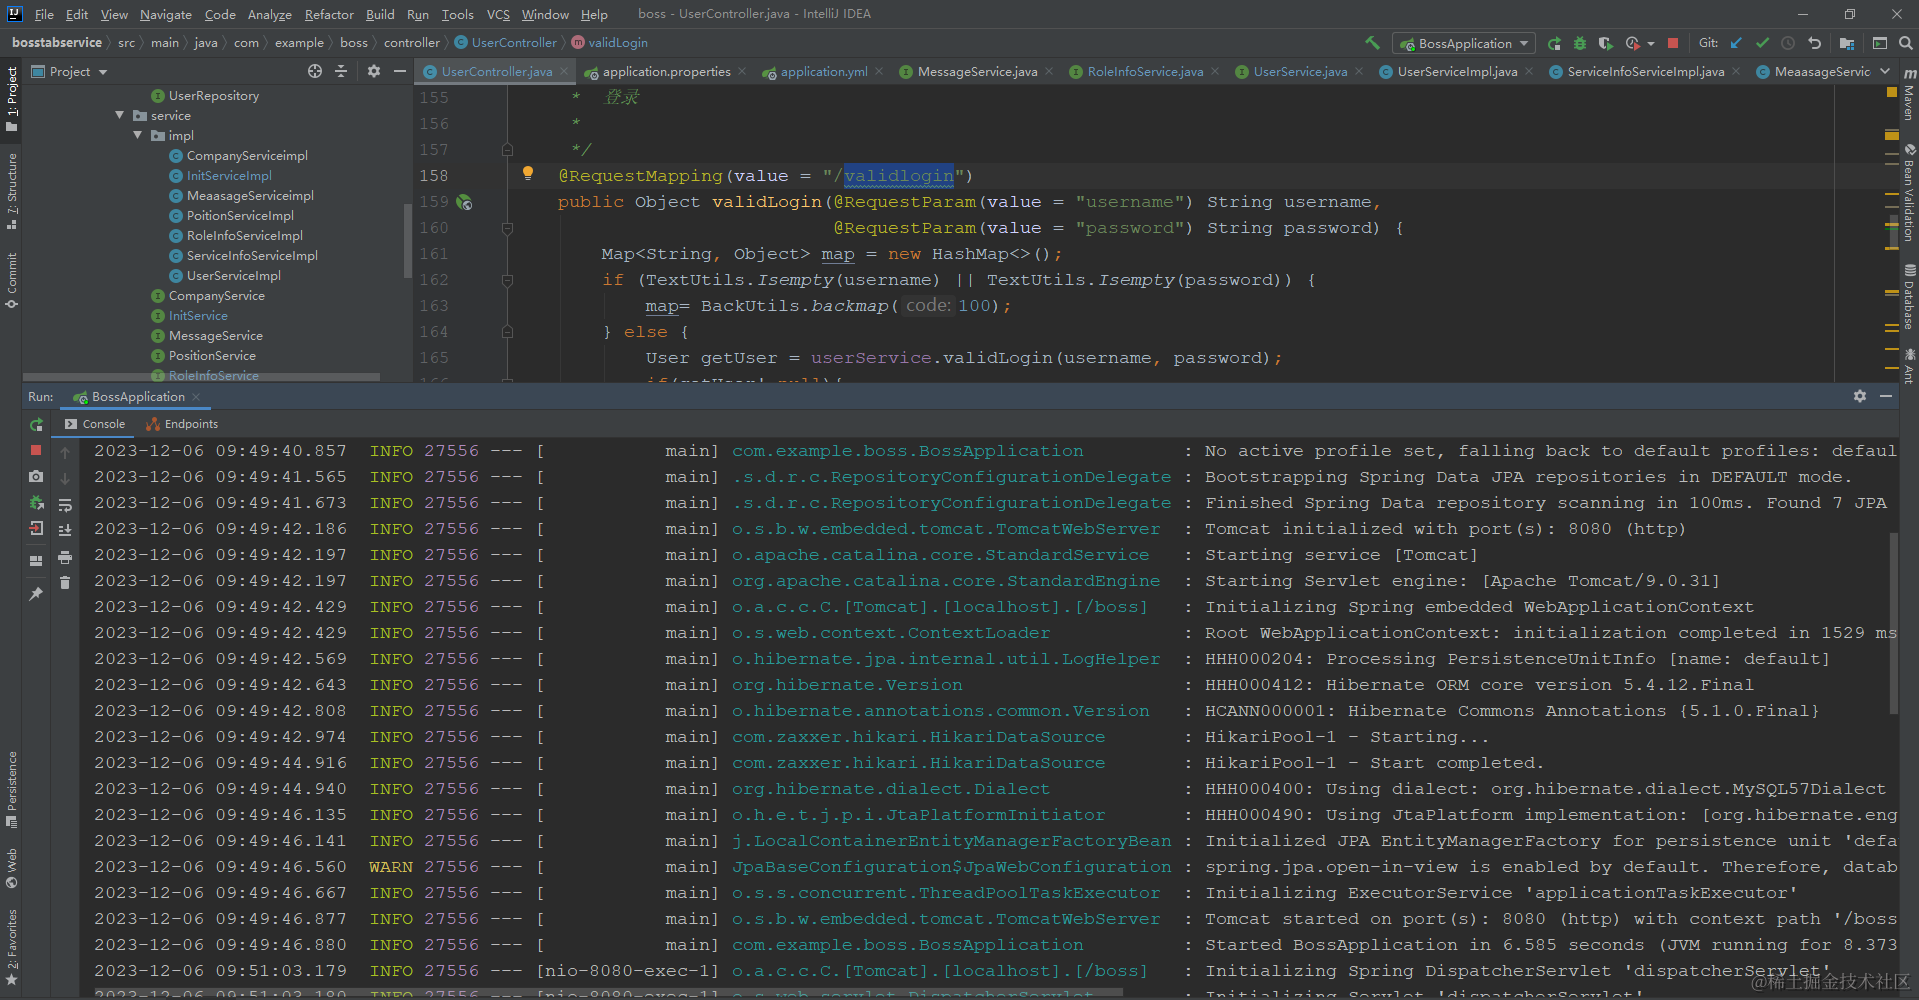Image resolution: width=1919 pixels, height=1000 pixels.
Task: Toggle soft-wrap in the console
Action: tap(65, 505)
